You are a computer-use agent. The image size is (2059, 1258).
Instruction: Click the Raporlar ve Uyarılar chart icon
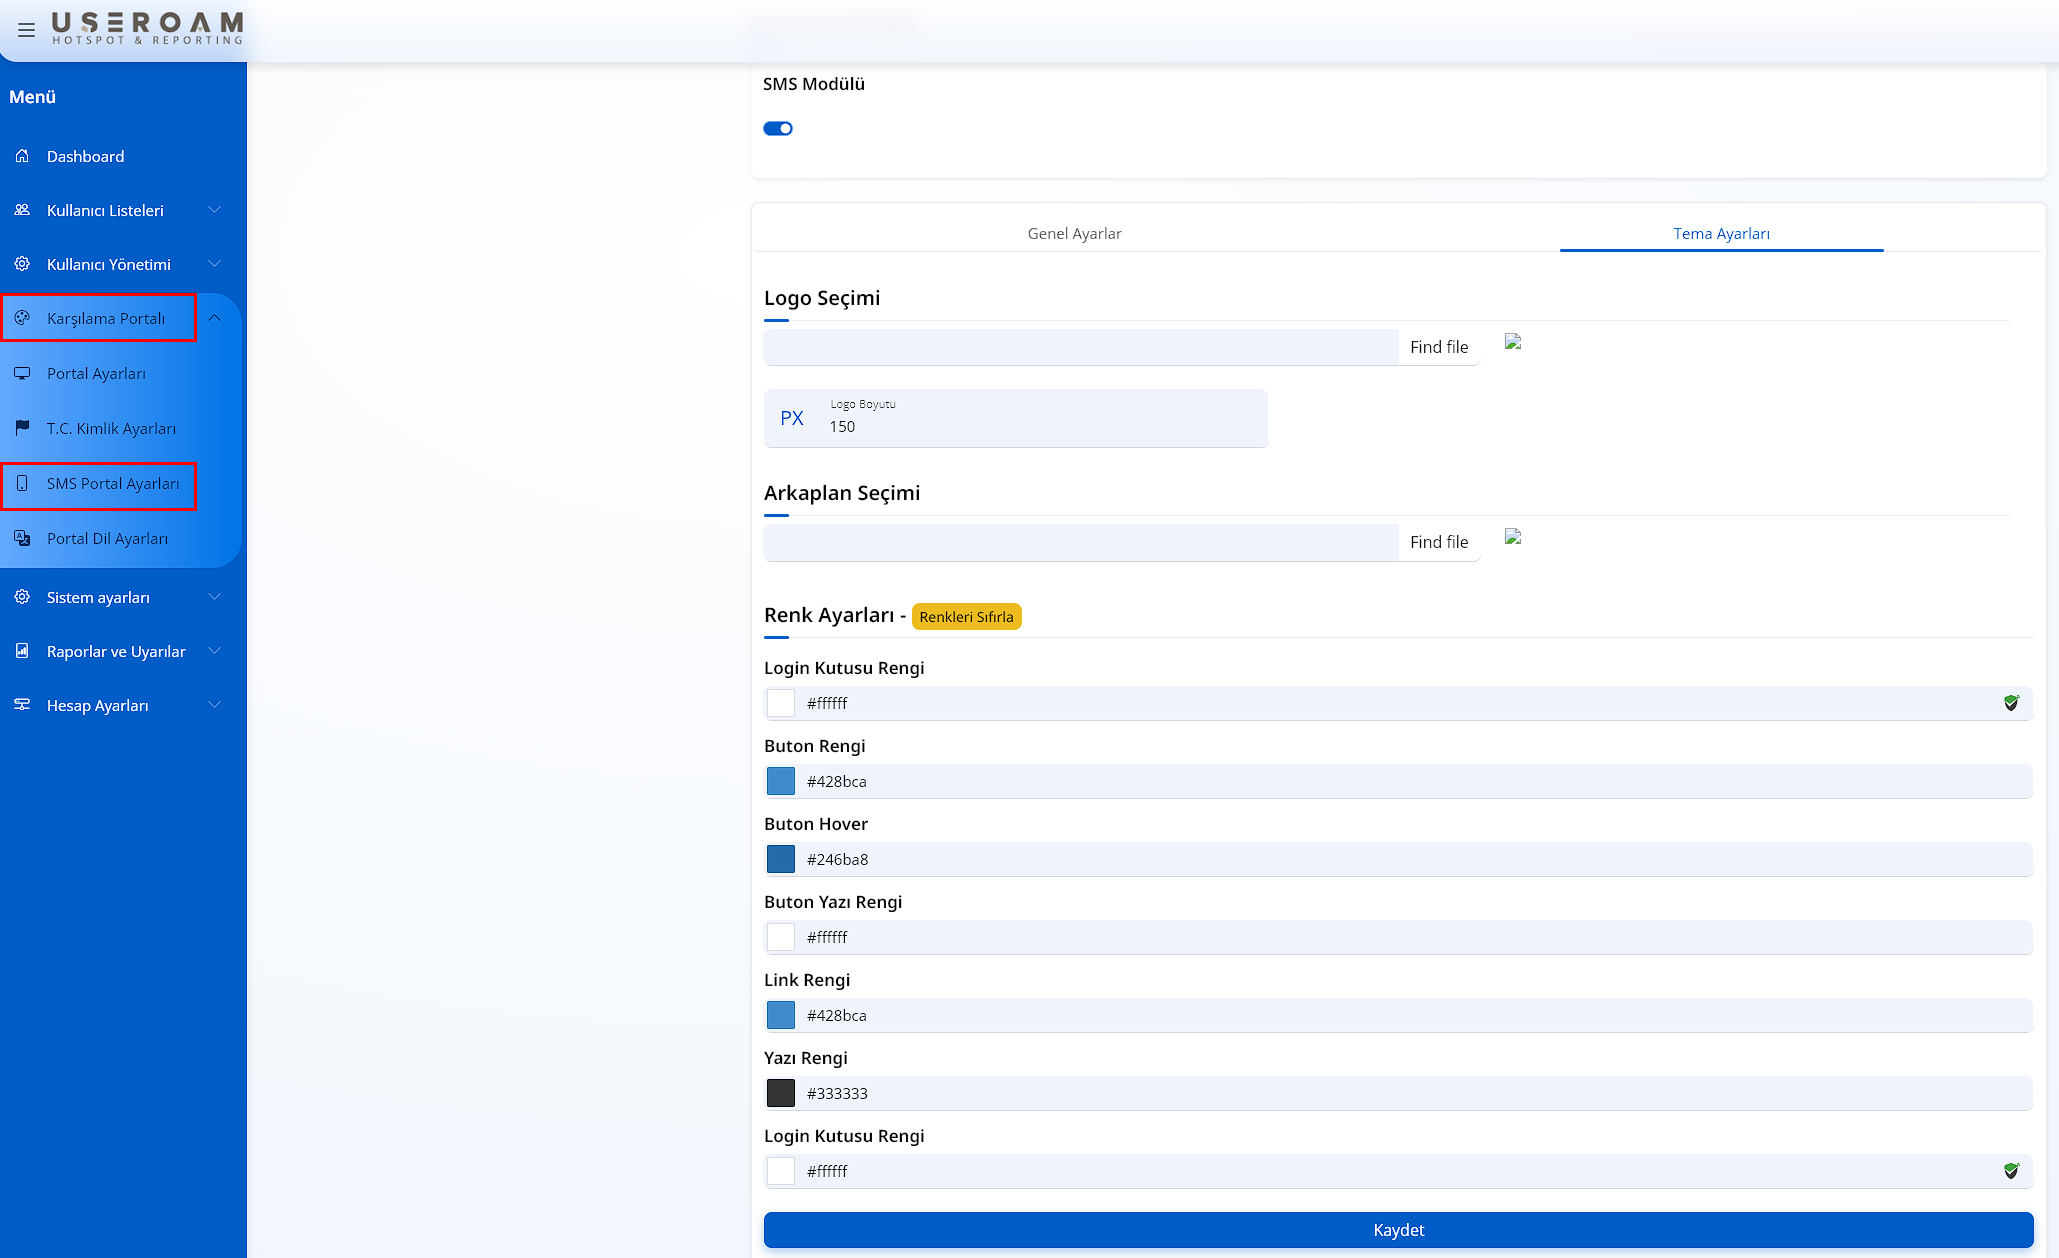point(22,651)
